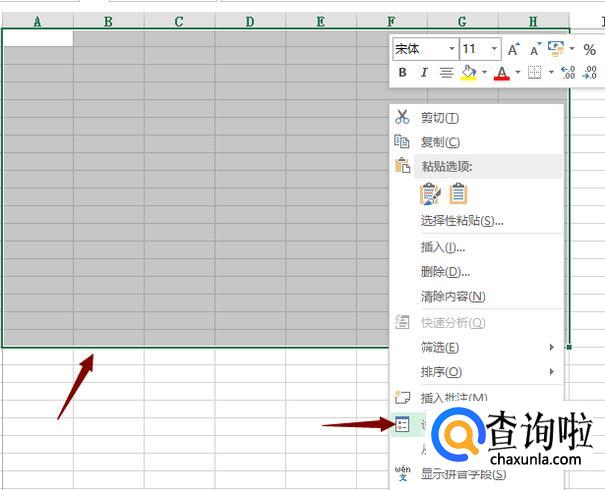Open the font name dropdown 宋体

point(451,49)
